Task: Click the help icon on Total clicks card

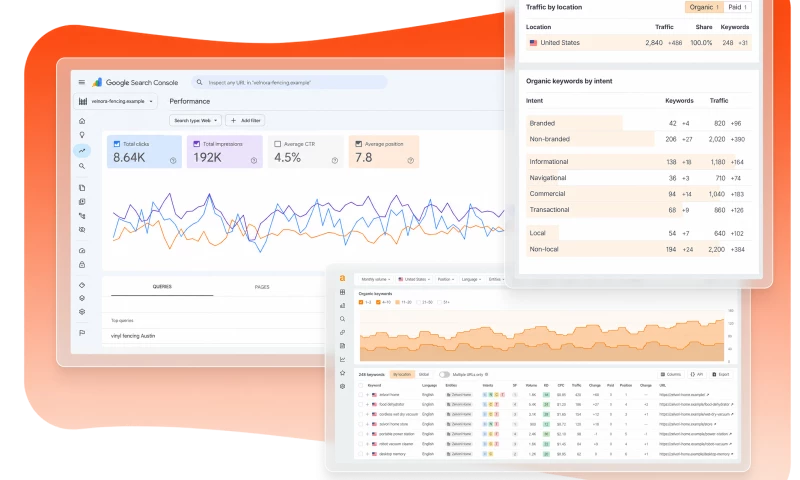Action: (x=173, y=161)
